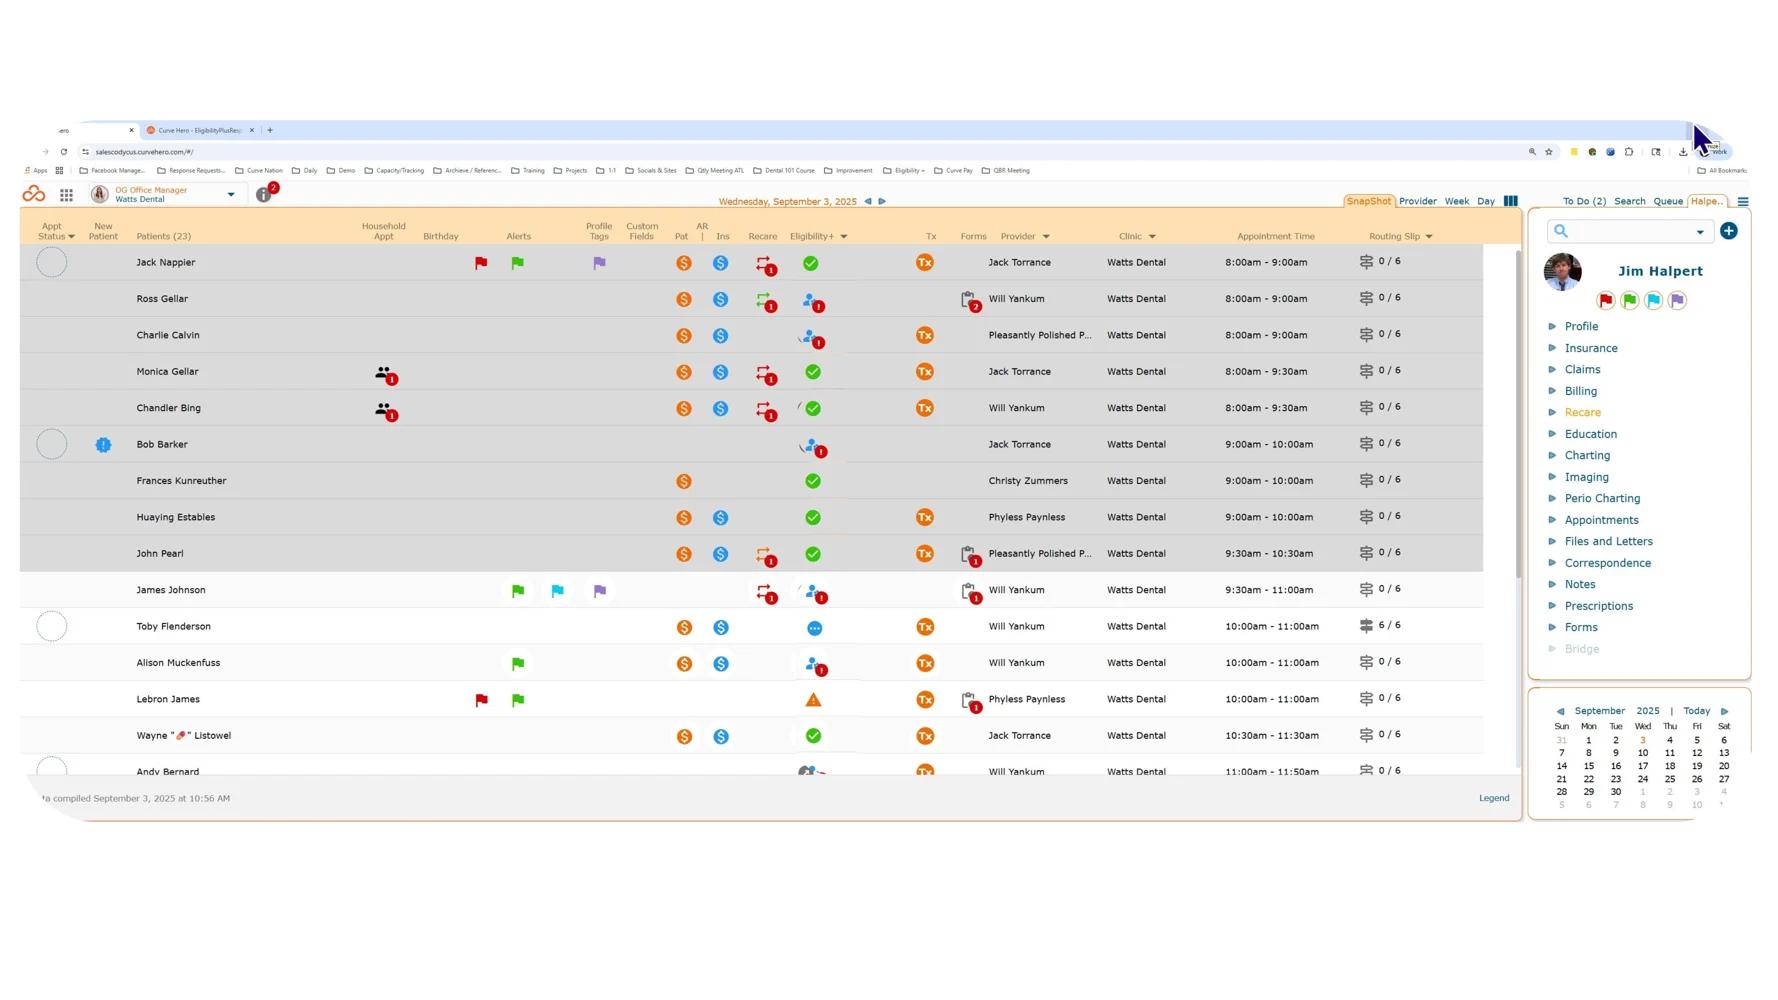This screenshot has height=1000, width=1778.
Task: Click Lebron James's eligibility warning triangle
Action: [x=813, y=700]
